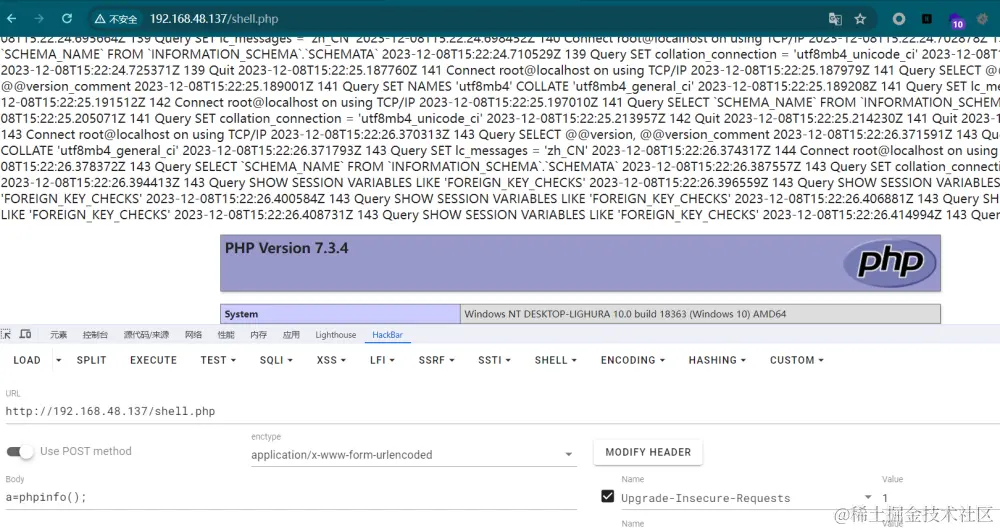Open the Google Translate page icon
The height and width of the screenshot is (531, 1000).
pyautogui.click(x=835, y=19)
